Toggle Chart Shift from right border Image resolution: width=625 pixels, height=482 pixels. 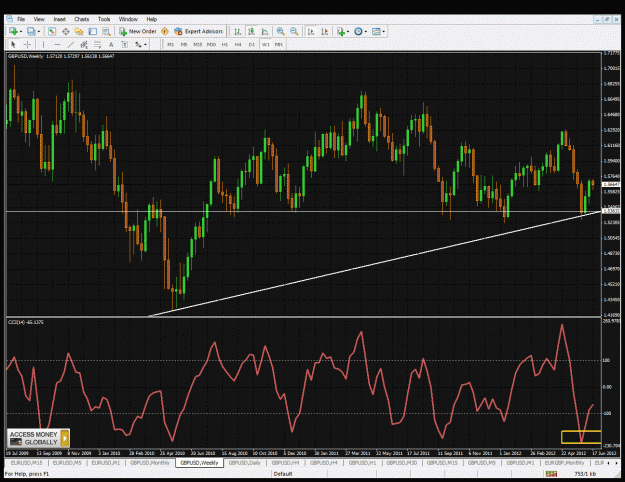(325, 31)
